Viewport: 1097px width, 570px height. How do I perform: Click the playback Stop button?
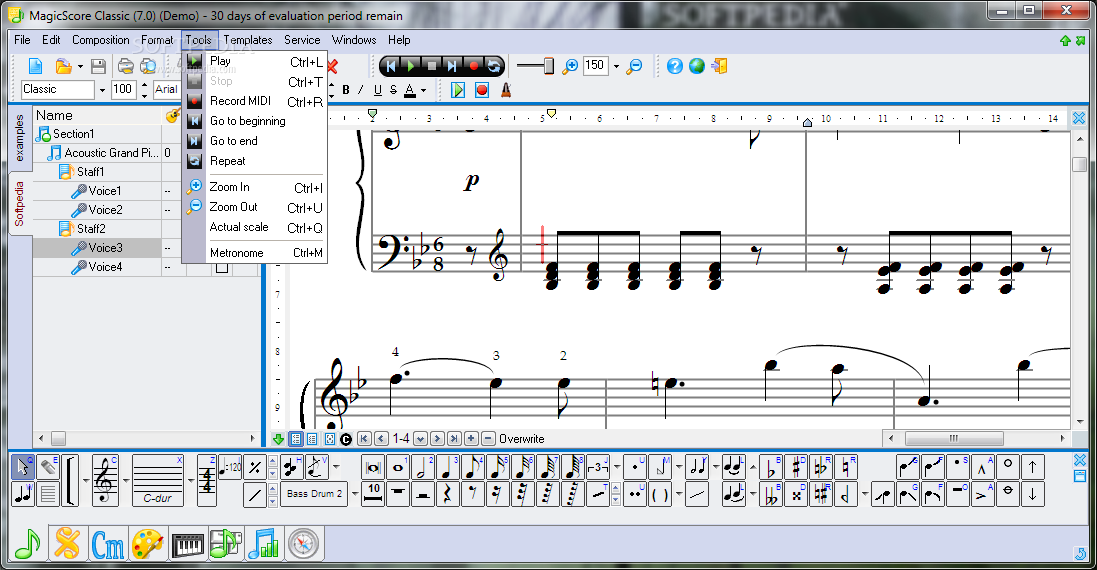(x=432, y=66)
